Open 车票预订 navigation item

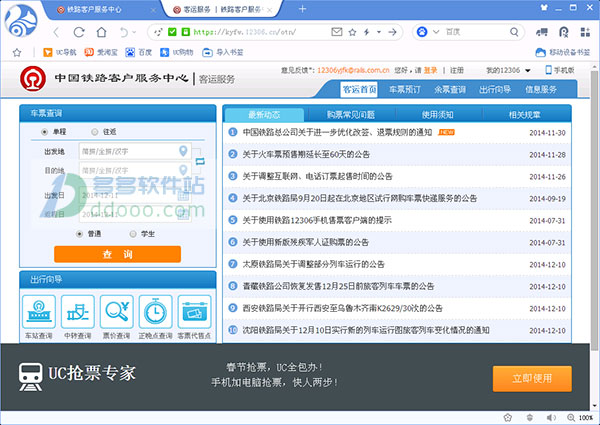coord(404,90)
